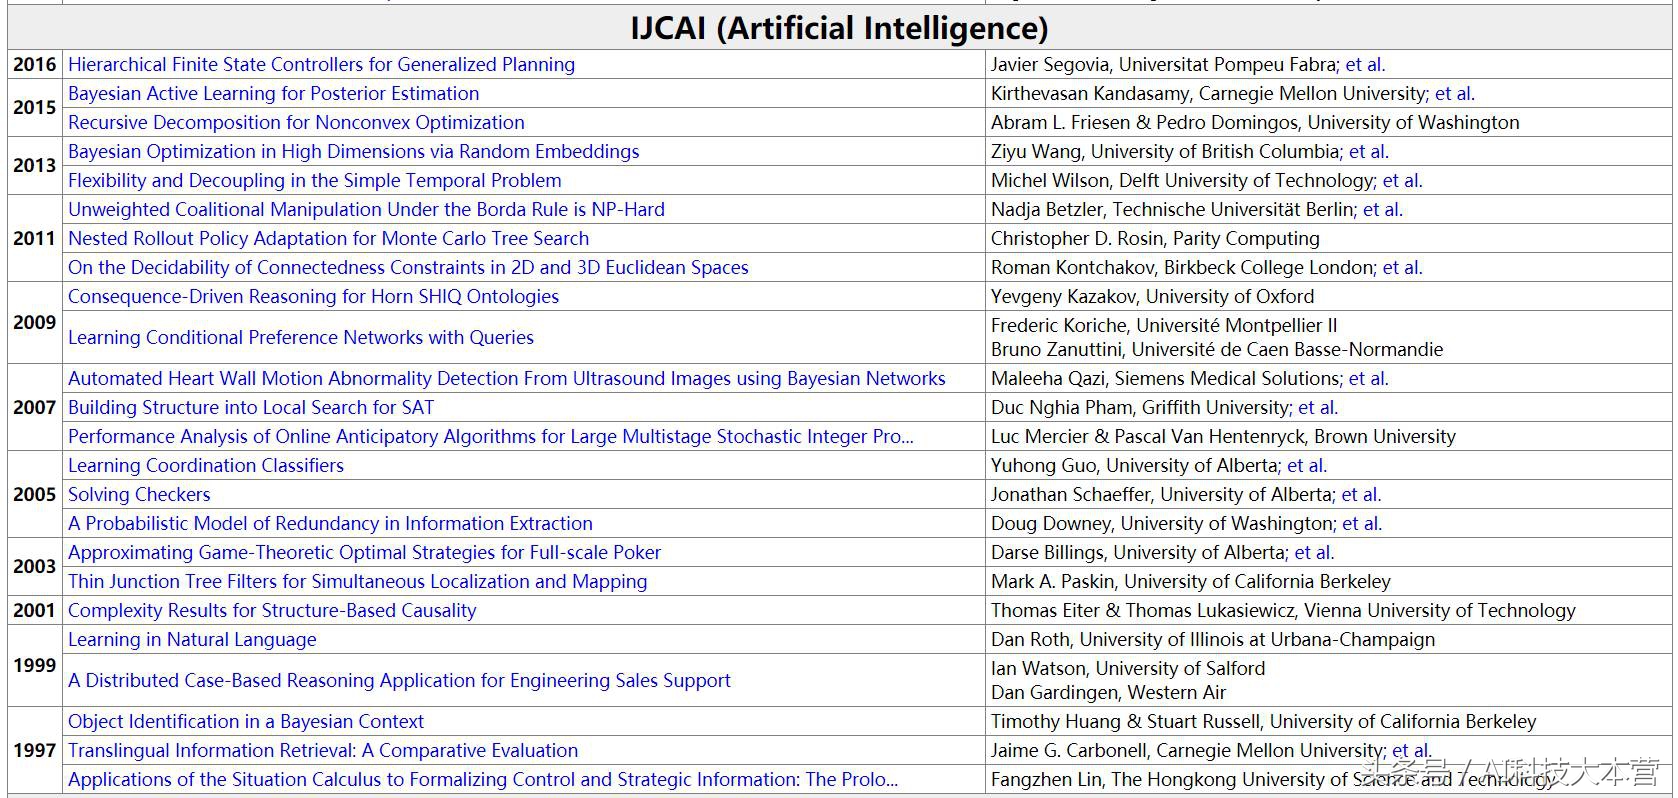Open Consequence-Driven Reasoning for Horn SHIQ Ontologies
The width and height of the screenshot is (1678, 798).
click(313, 297)
